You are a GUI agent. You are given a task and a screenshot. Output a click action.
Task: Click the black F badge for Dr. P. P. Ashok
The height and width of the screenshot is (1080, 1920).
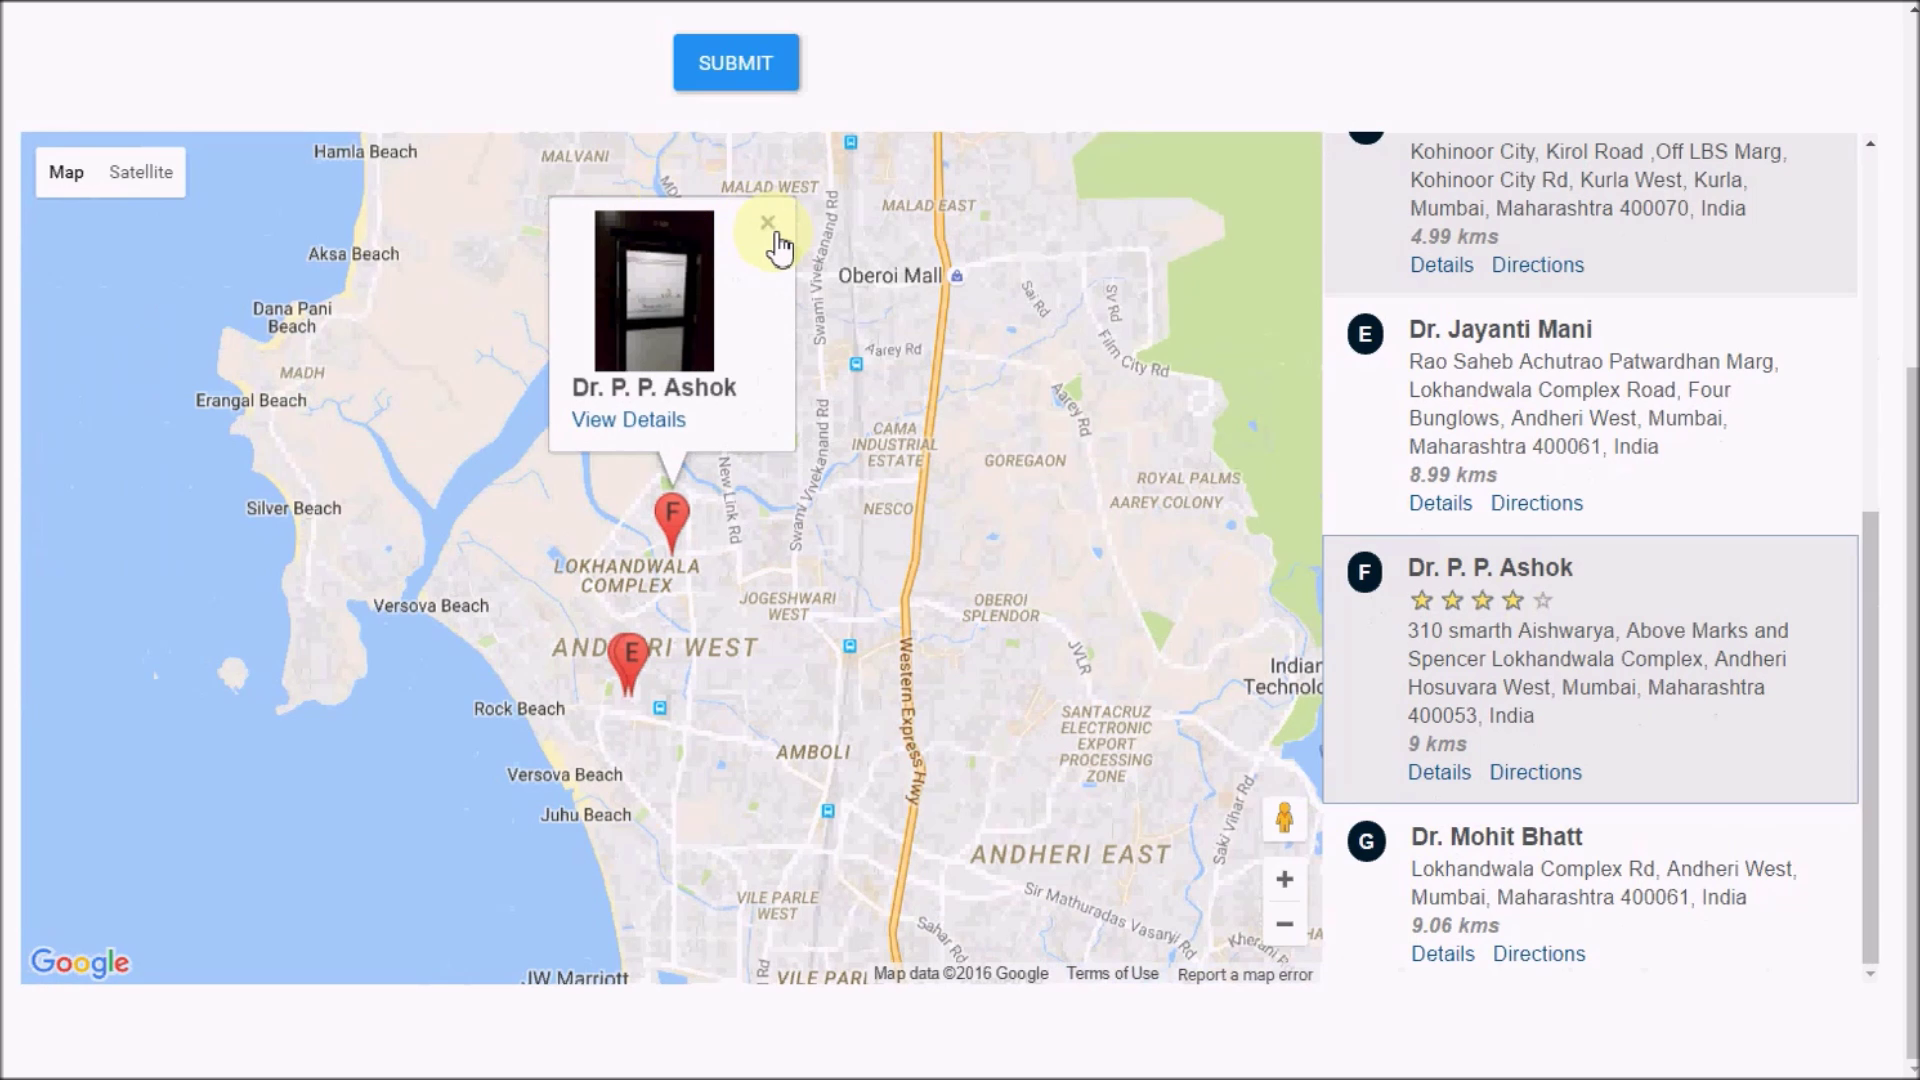coord(1364,572)
